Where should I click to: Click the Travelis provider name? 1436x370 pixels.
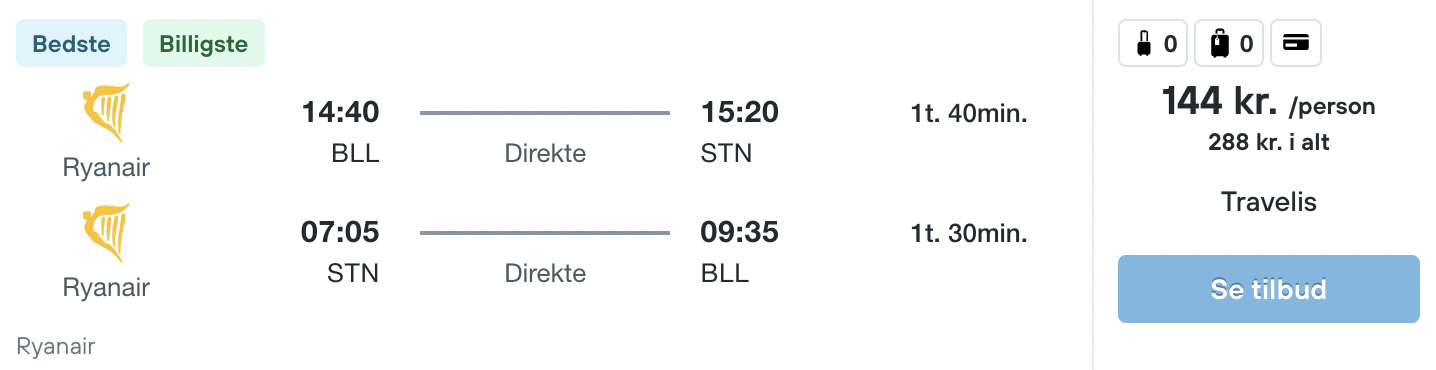[1268, 203]
